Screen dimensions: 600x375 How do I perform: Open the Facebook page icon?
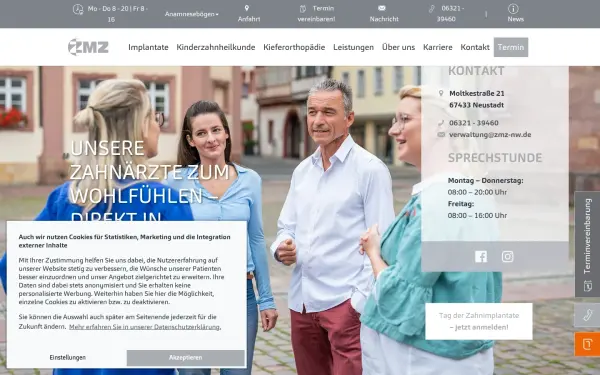click(481, 256)
